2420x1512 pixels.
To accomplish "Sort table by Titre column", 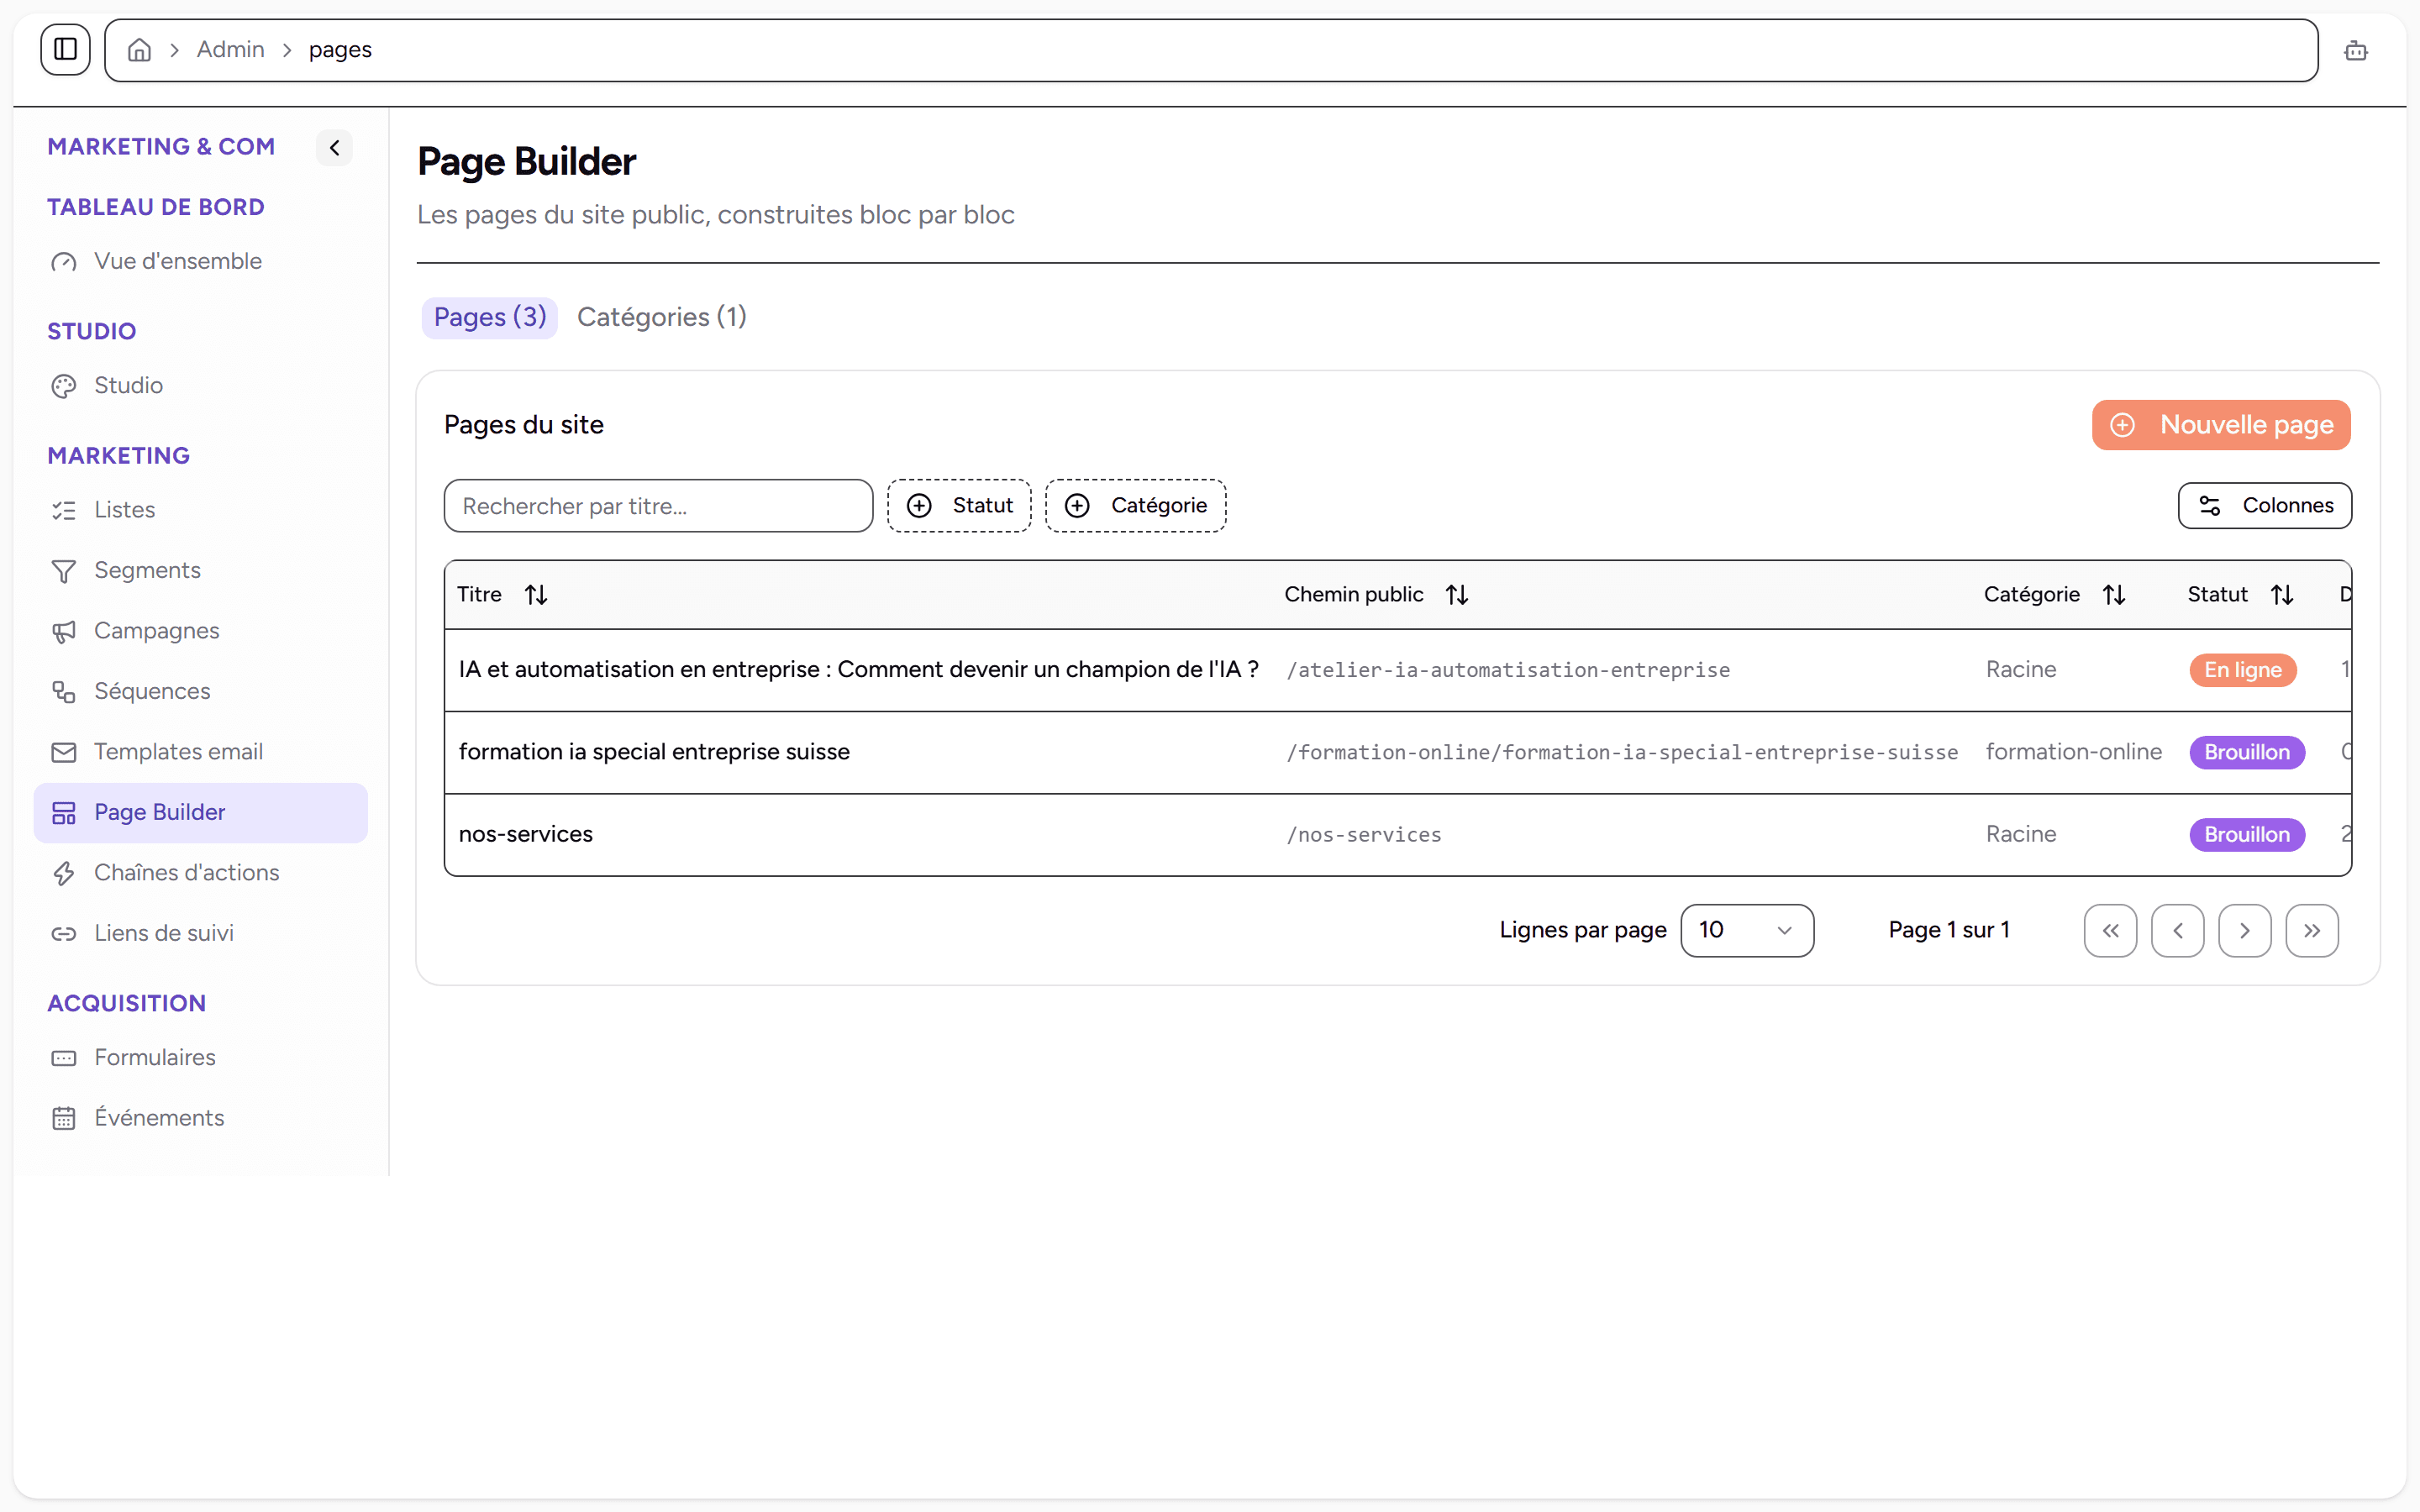I will pyautogui.click(x=503, y=595).
